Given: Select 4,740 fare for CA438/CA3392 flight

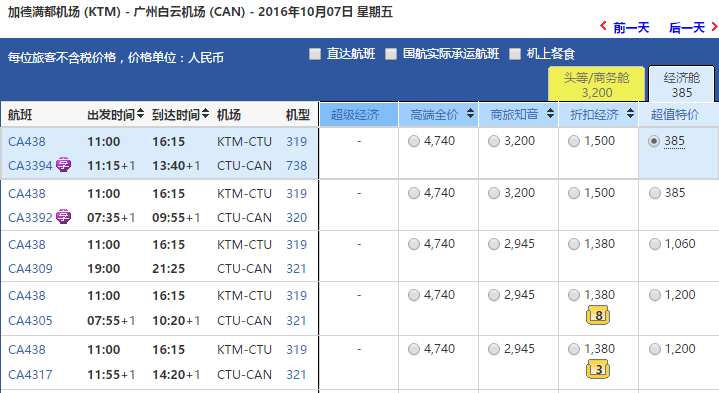Looking at the screenshot, I should [x=414, y=193].
